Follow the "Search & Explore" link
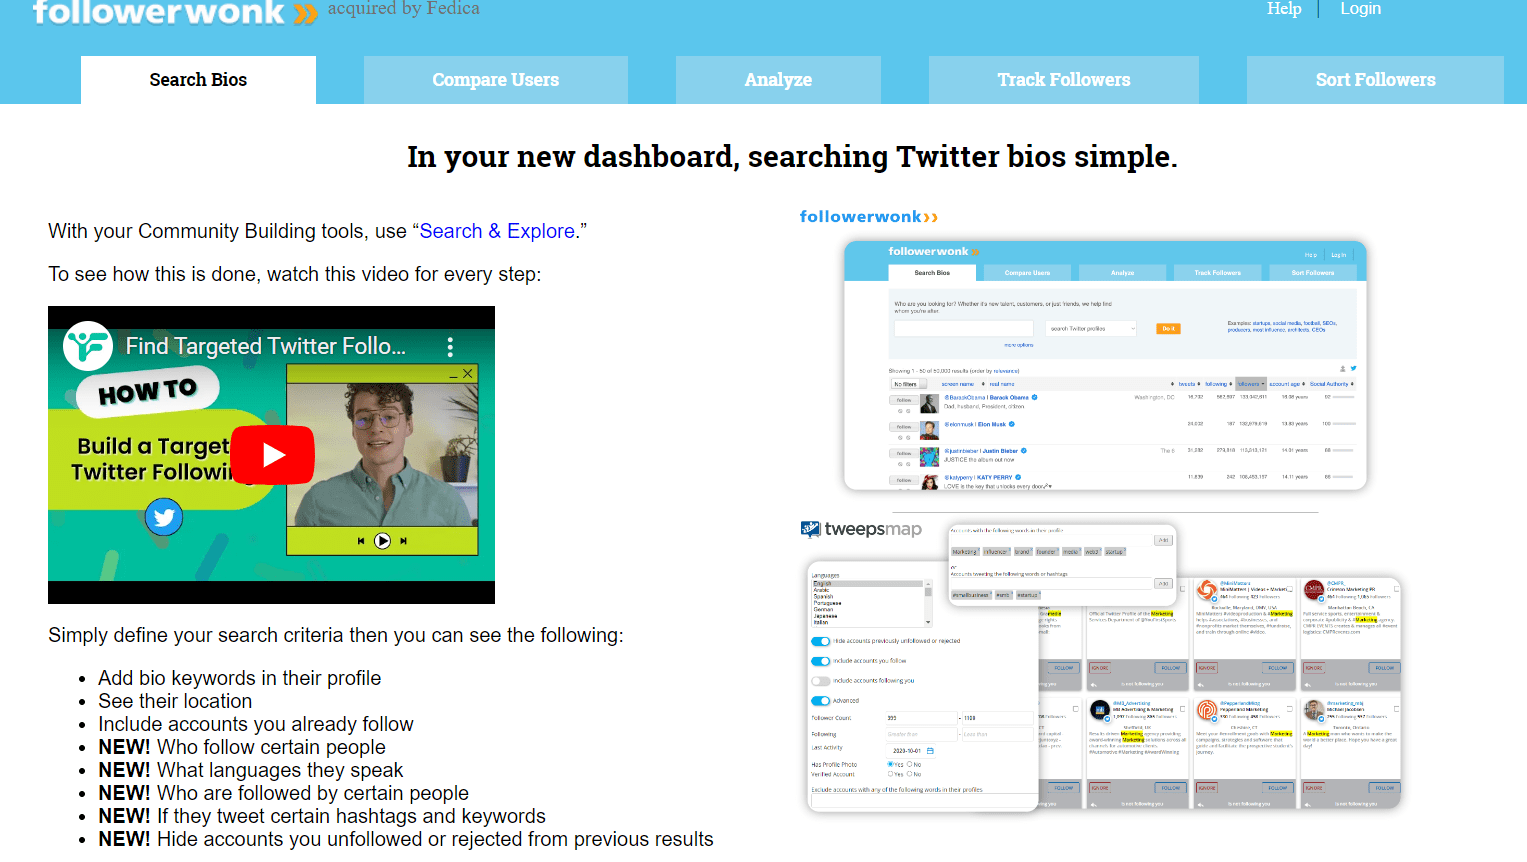 point(497,231)
